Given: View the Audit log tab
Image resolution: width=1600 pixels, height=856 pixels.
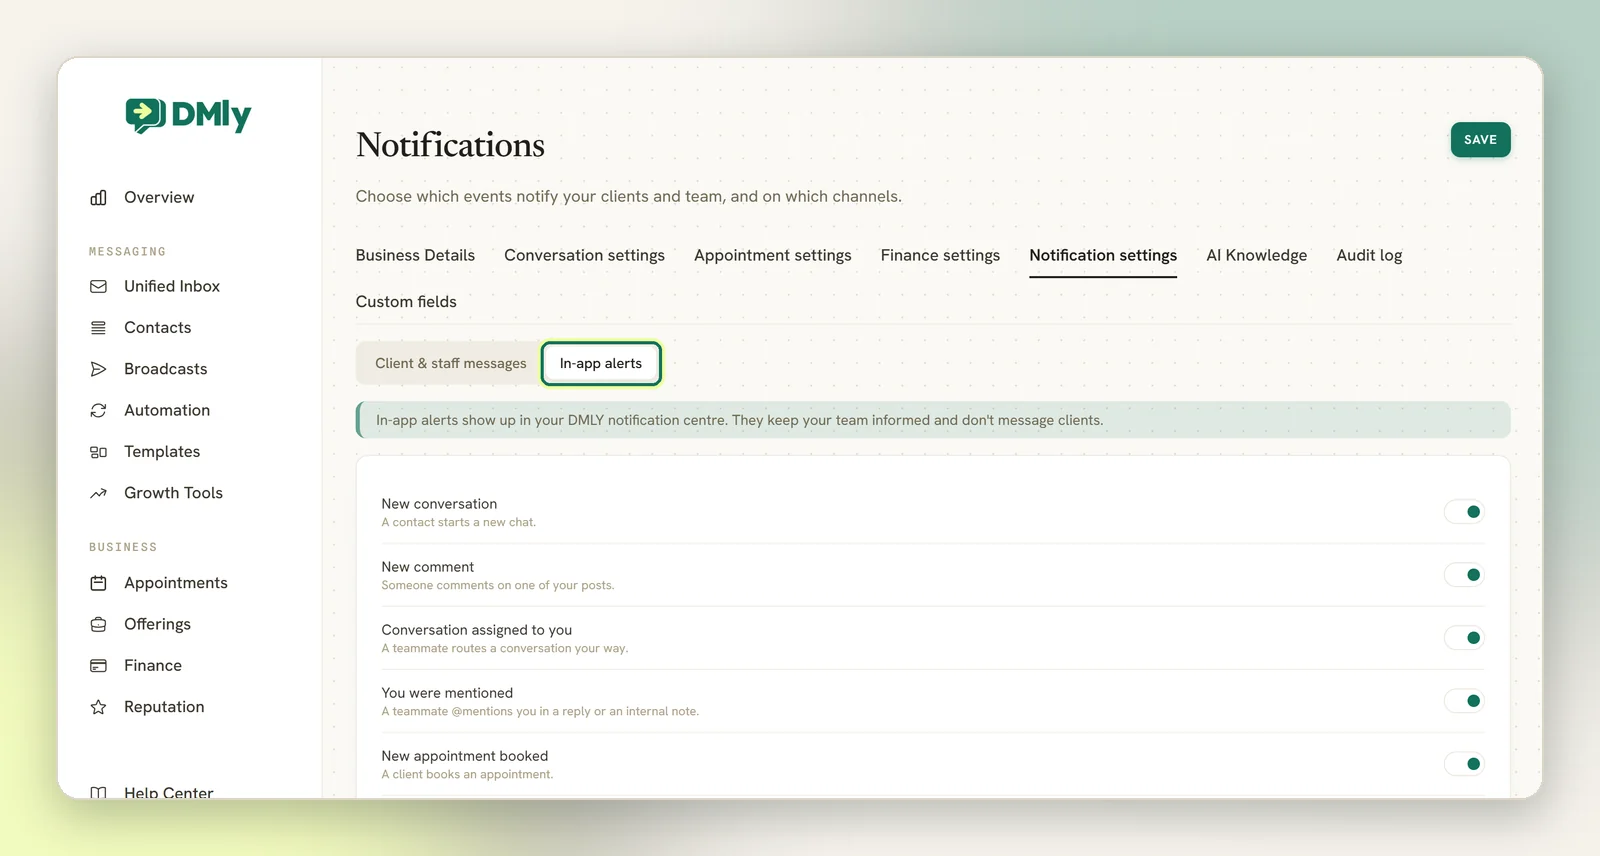Looking at the screenshot, I should tap(1369, 255).
